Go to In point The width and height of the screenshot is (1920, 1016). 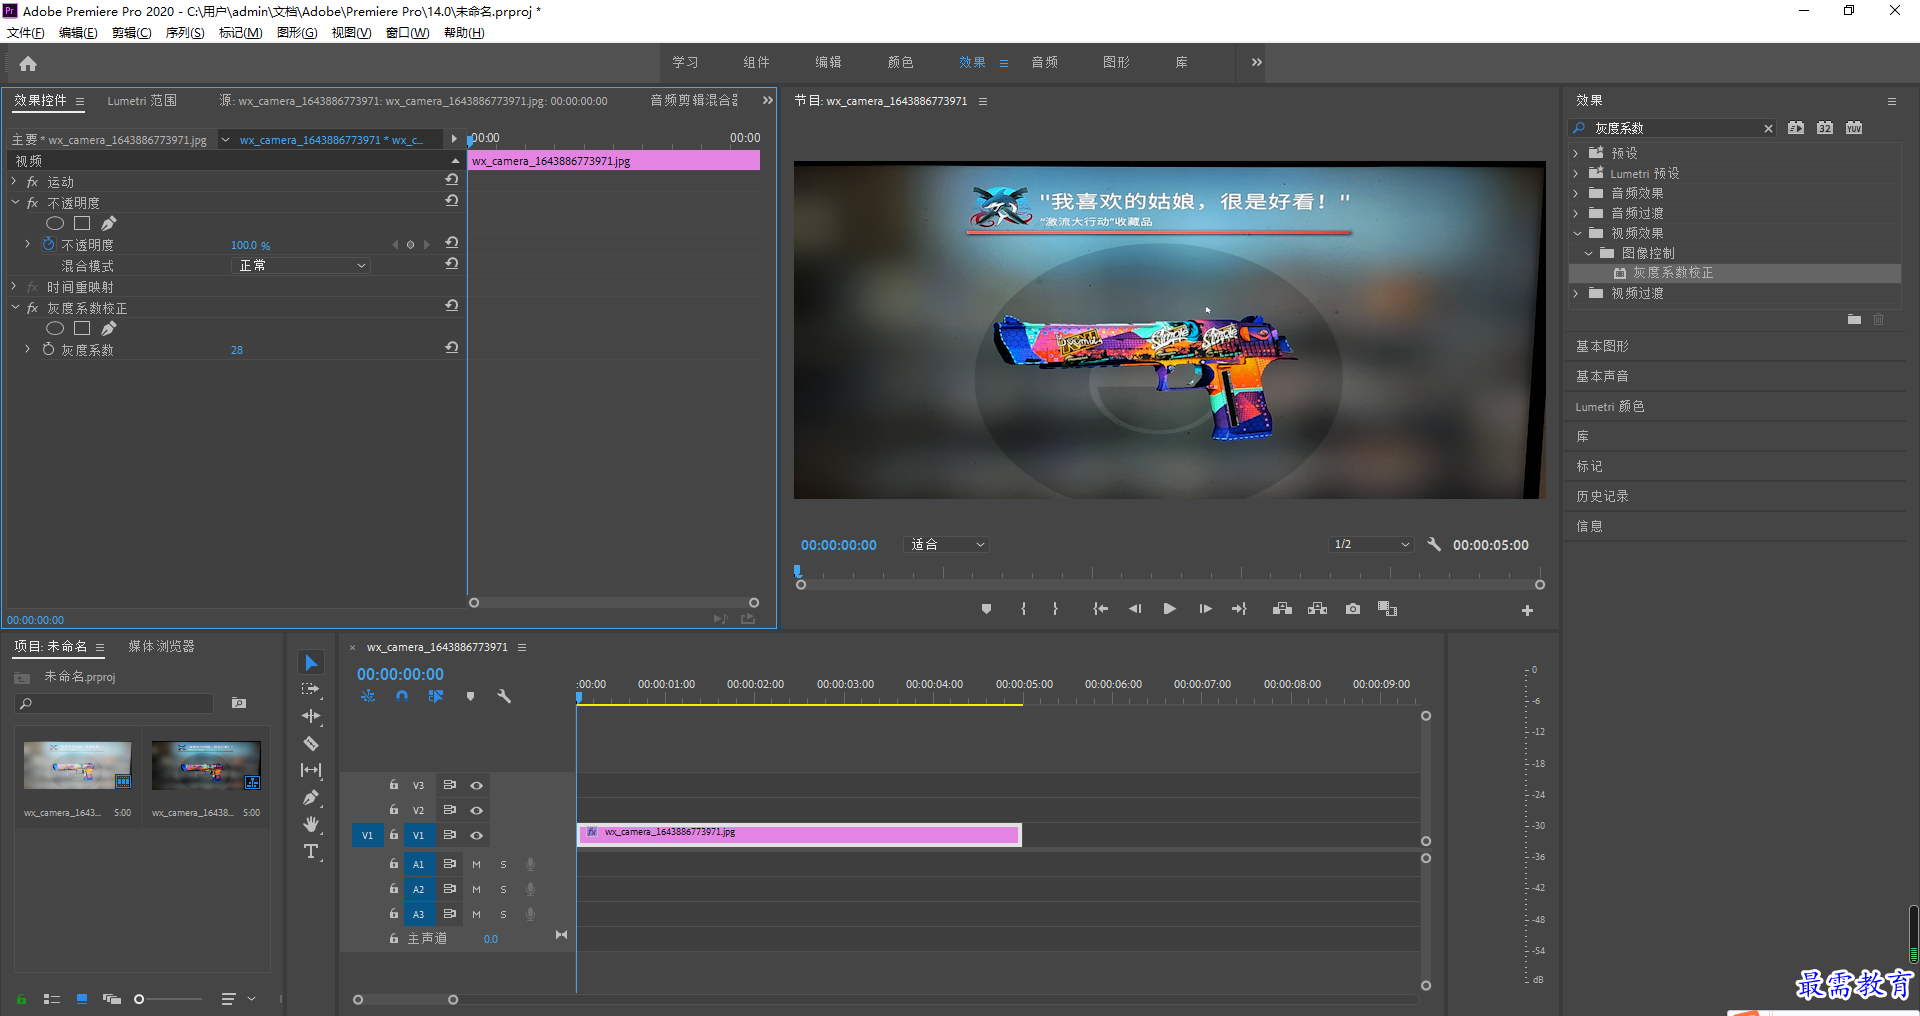[1100, 608]
